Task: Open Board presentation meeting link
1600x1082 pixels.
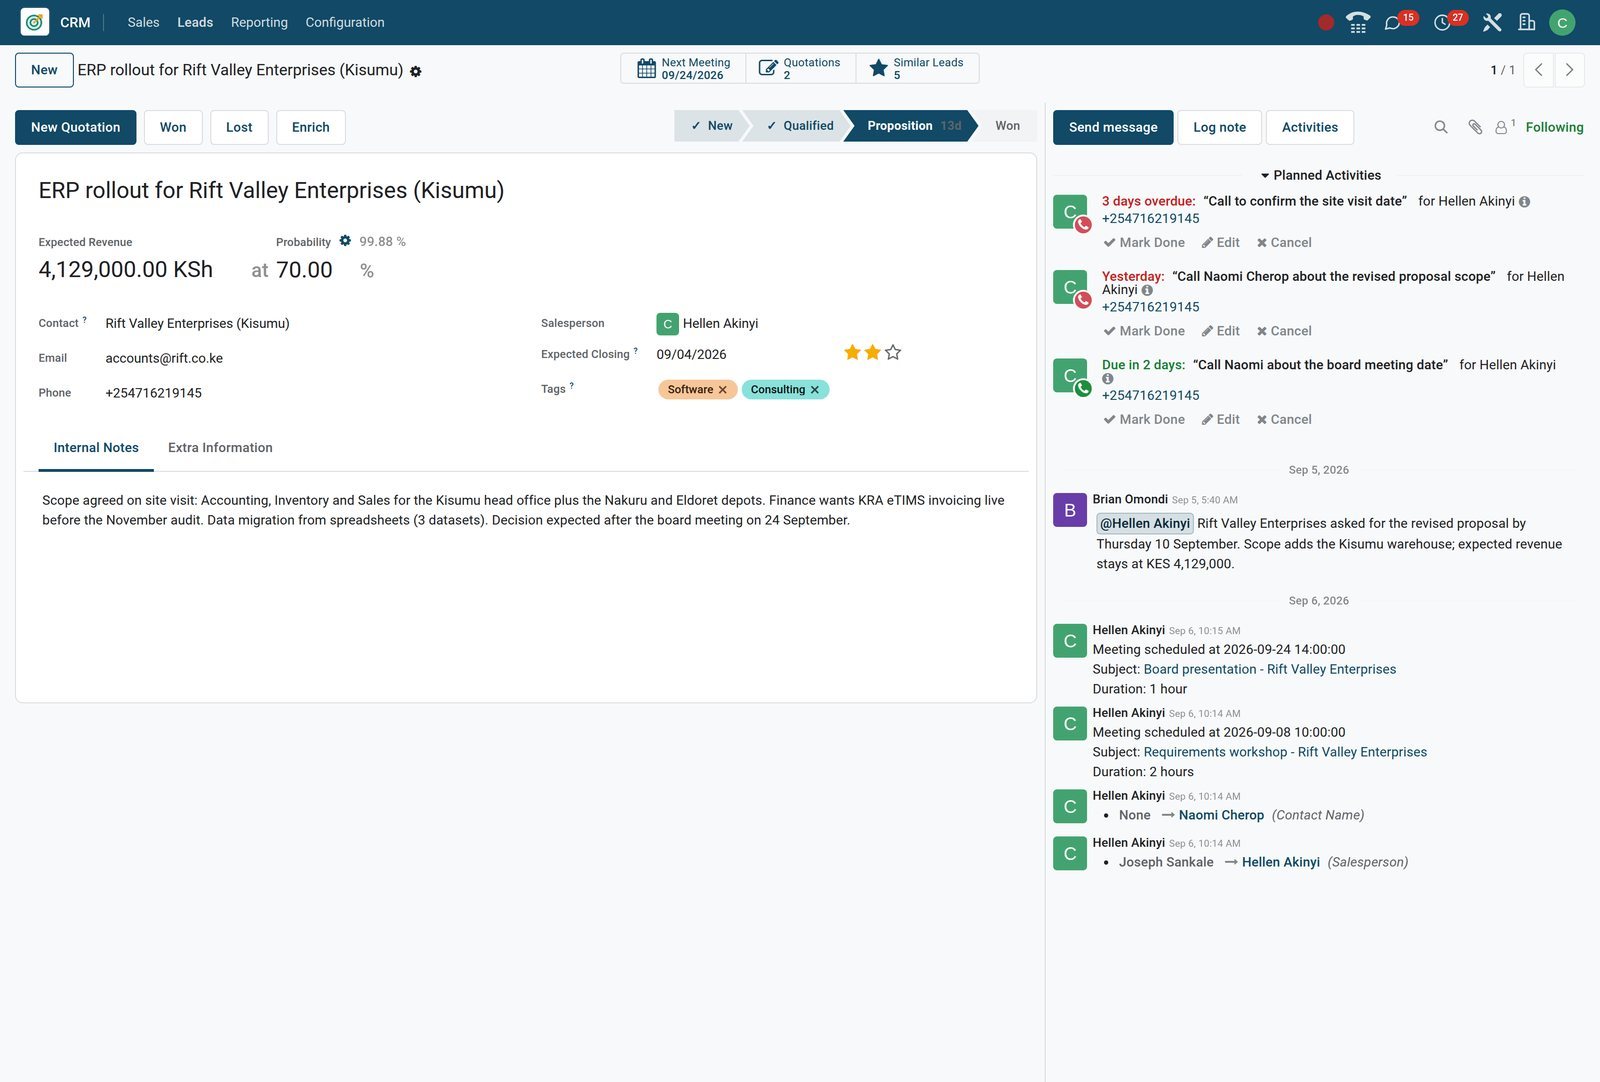Action: pyautogui.click(x=1270, y=670)
